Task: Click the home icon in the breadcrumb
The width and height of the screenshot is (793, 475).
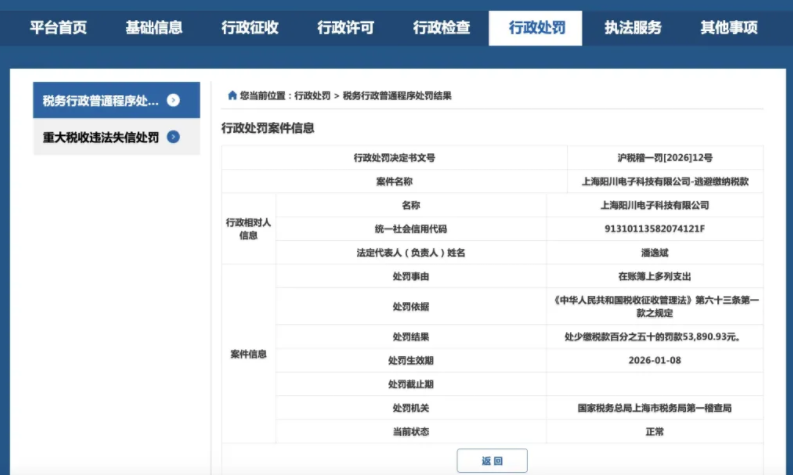Action: (x=233, y=96)
